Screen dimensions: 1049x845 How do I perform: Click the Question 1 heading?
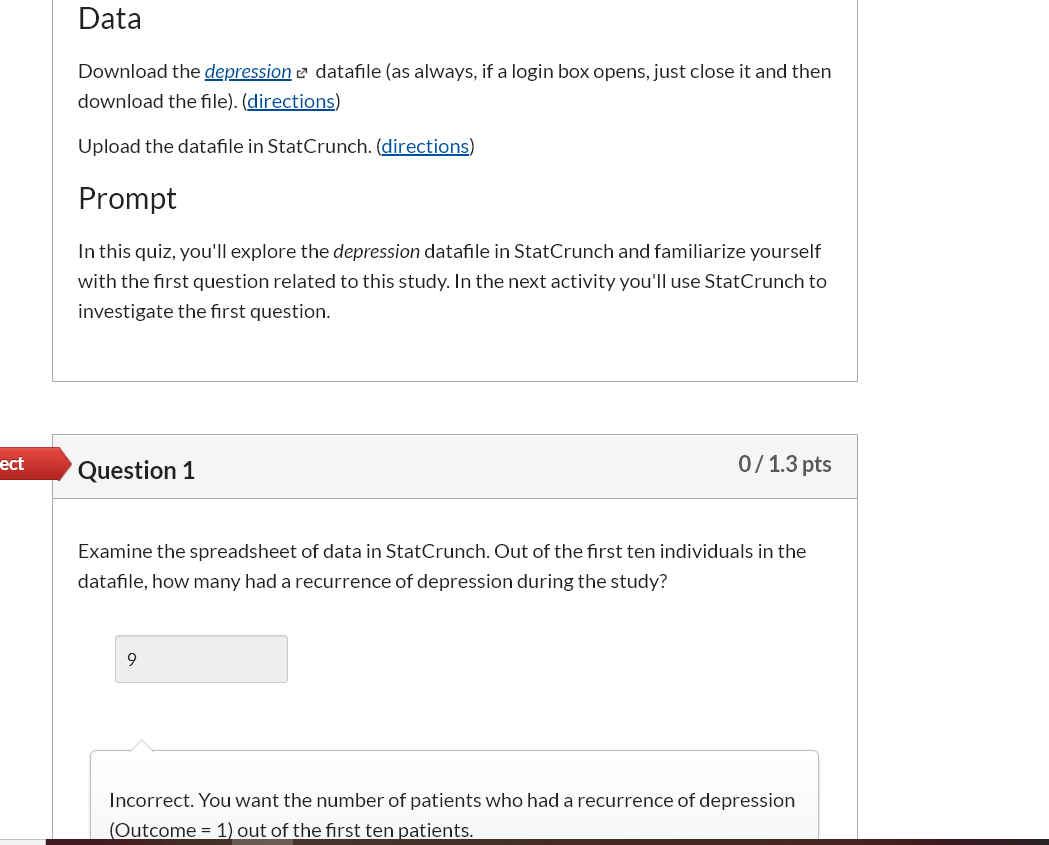pos(136,470)
